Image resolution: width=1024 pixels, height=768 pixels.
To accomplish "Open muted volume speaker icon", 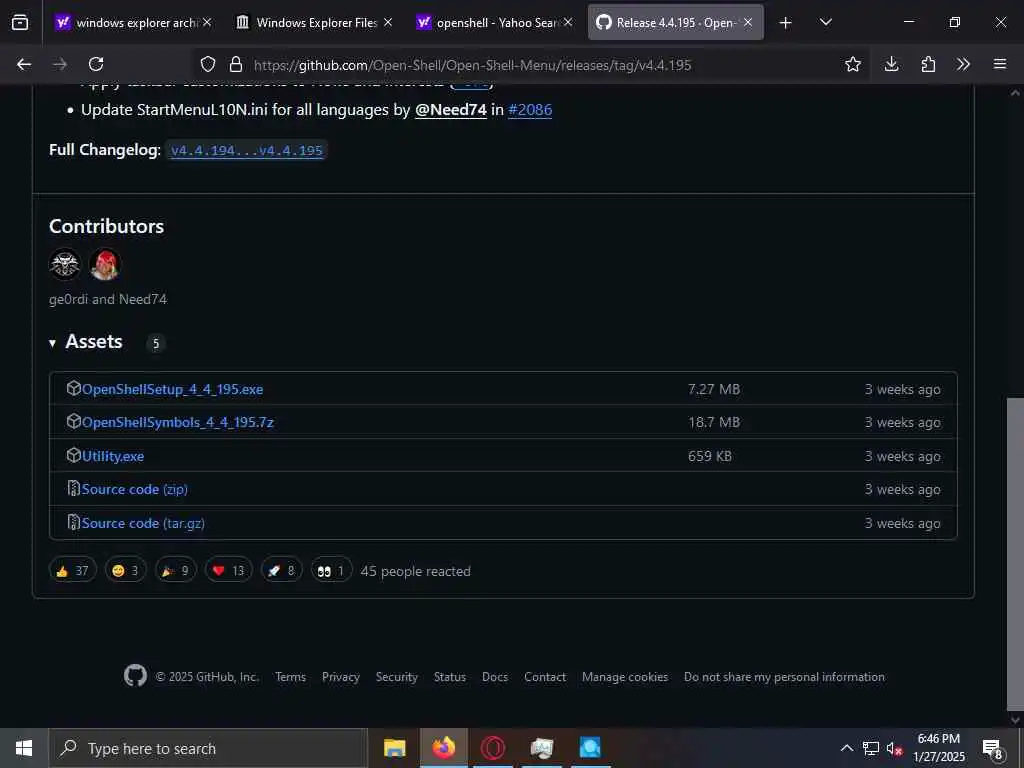I will pos(895,748).
